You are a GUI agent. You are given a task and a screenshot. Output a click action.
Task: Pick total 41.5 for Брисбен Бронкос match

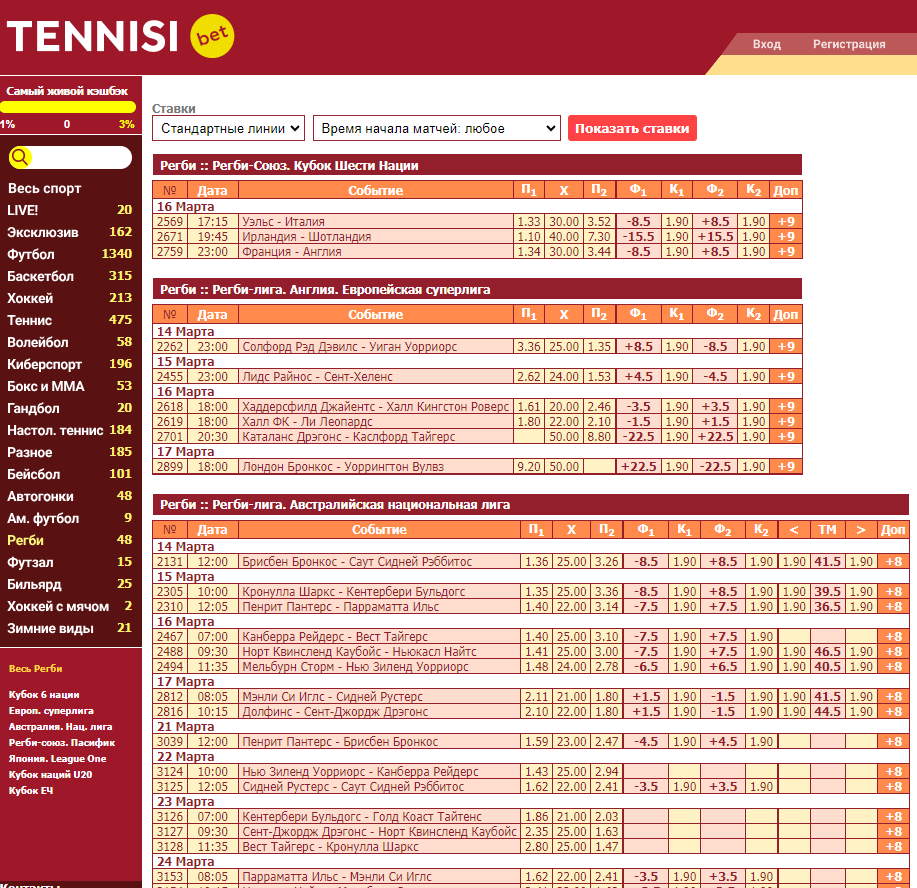[x=827, y=562]
